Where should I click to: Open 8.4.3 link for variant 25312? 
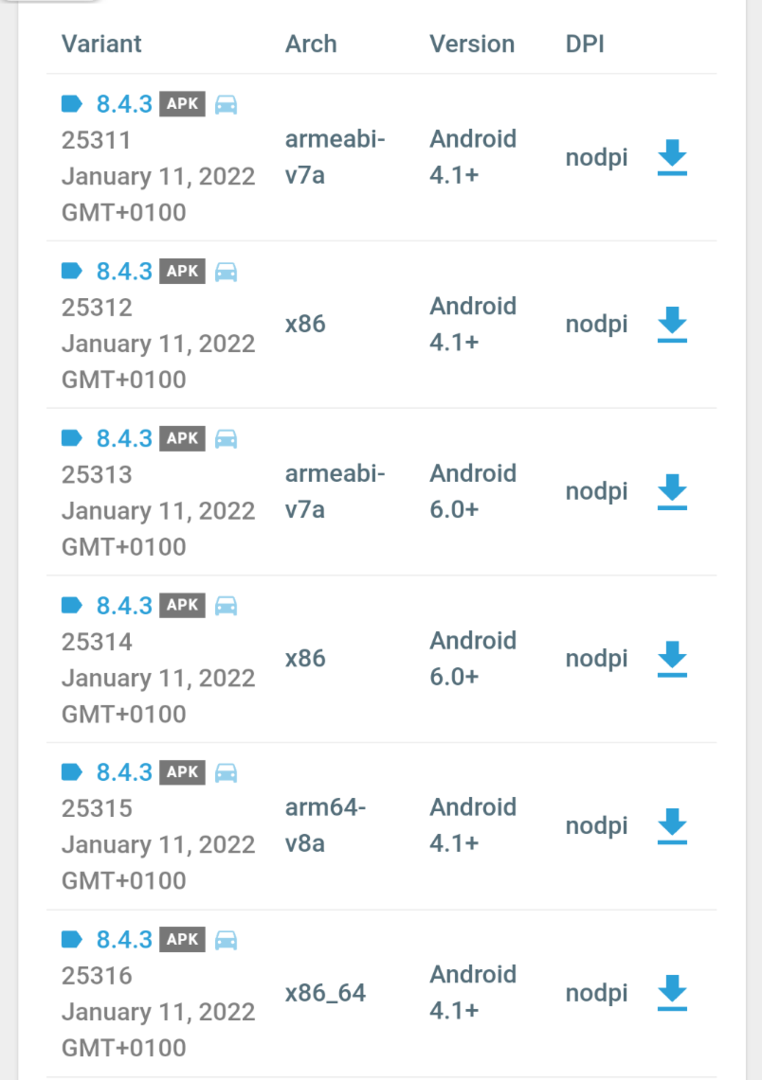coord(124,271)
